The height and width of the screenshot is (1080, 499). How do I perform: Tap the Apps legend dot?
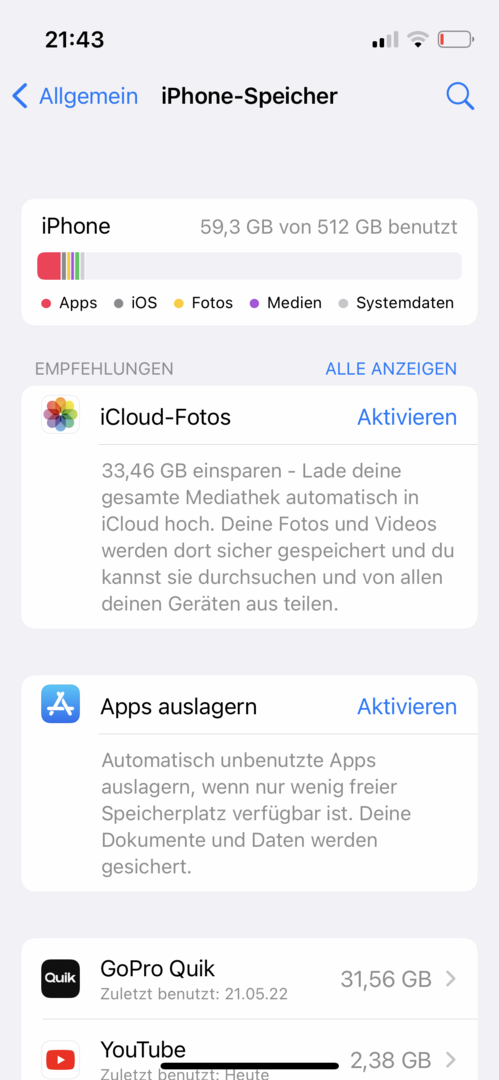pos(47,303)
